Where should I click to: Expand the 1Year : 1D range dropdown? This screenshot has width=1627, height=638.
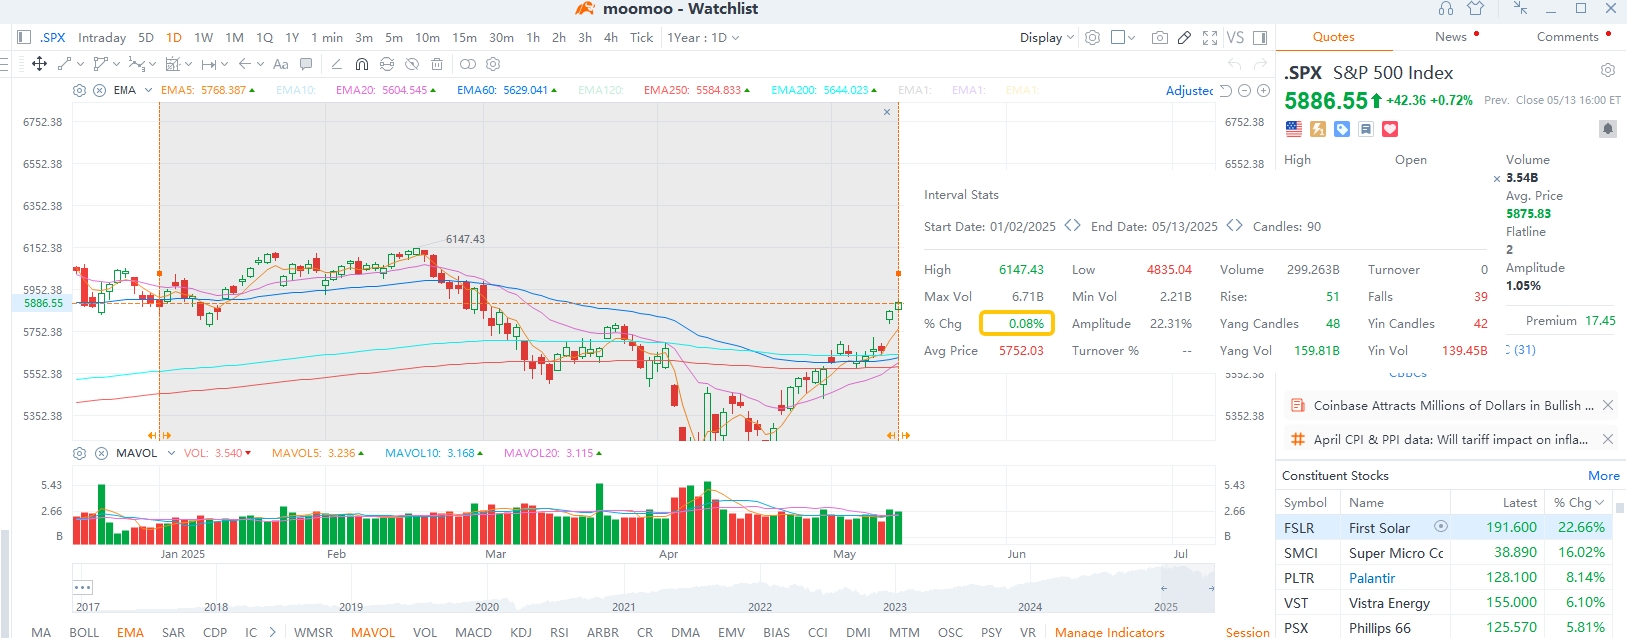(704, 38)
